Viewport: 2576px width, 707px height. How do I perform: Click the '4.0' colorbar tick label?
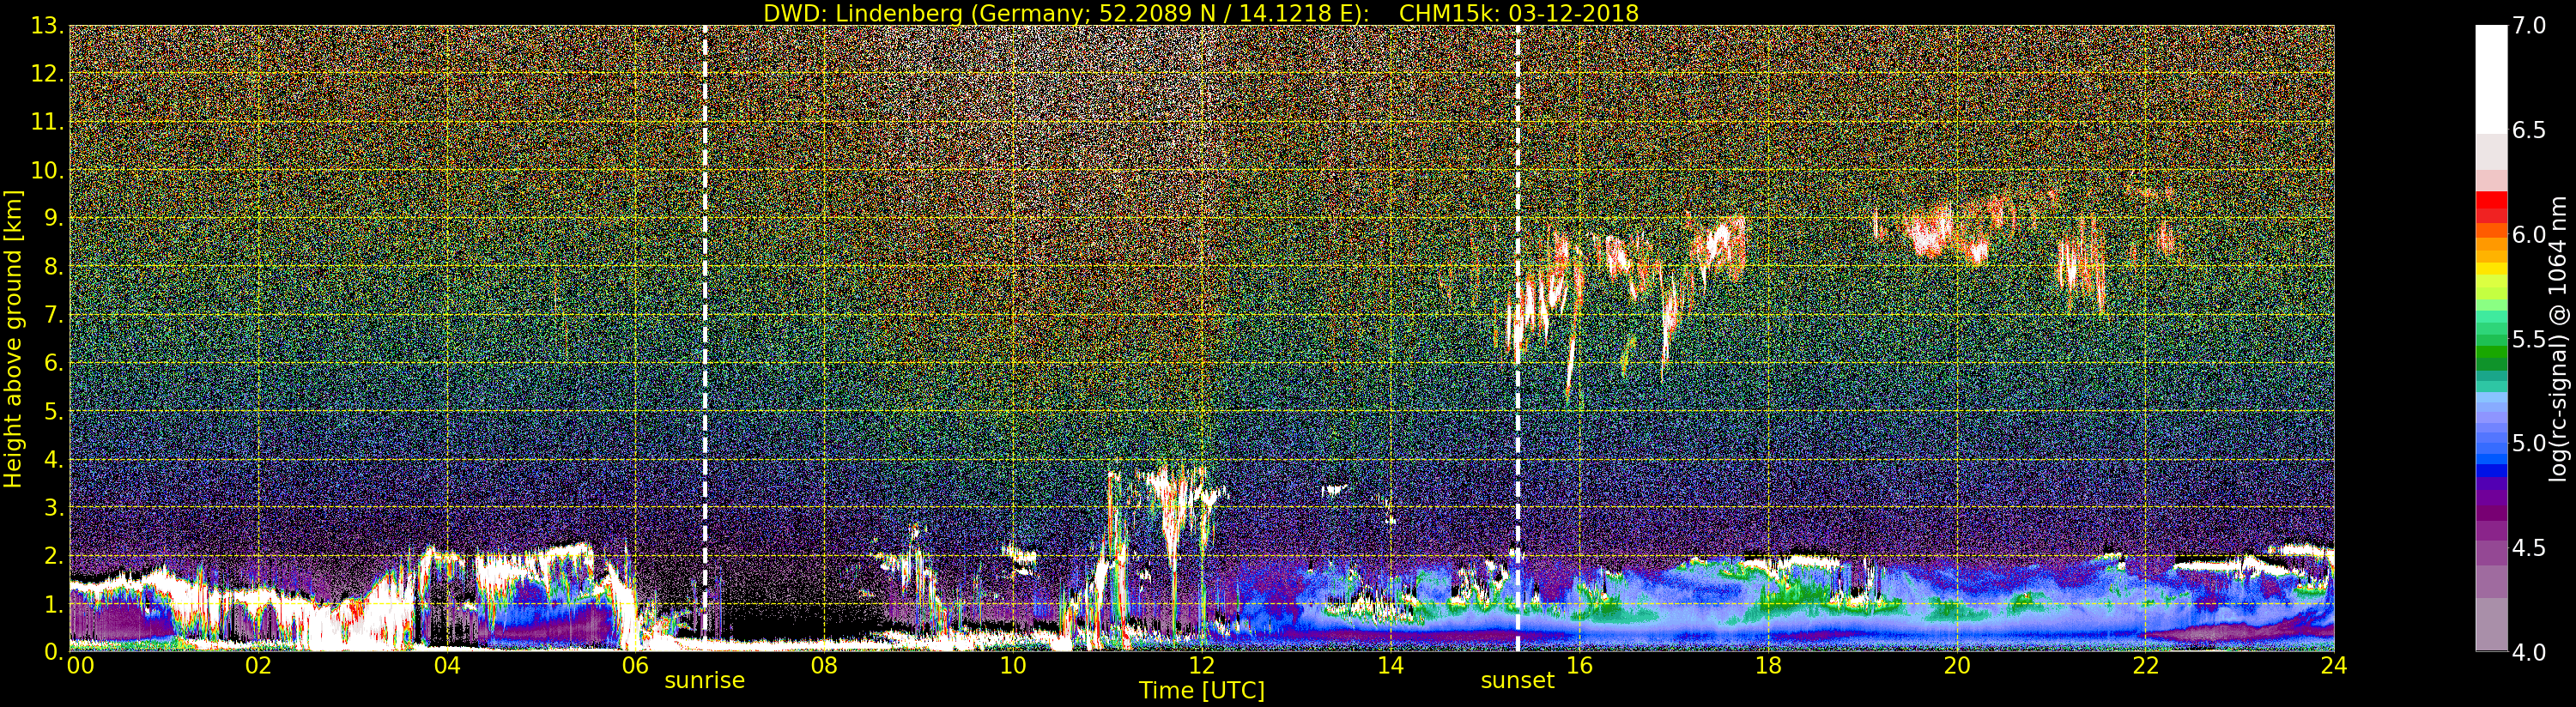(2529, 652)
